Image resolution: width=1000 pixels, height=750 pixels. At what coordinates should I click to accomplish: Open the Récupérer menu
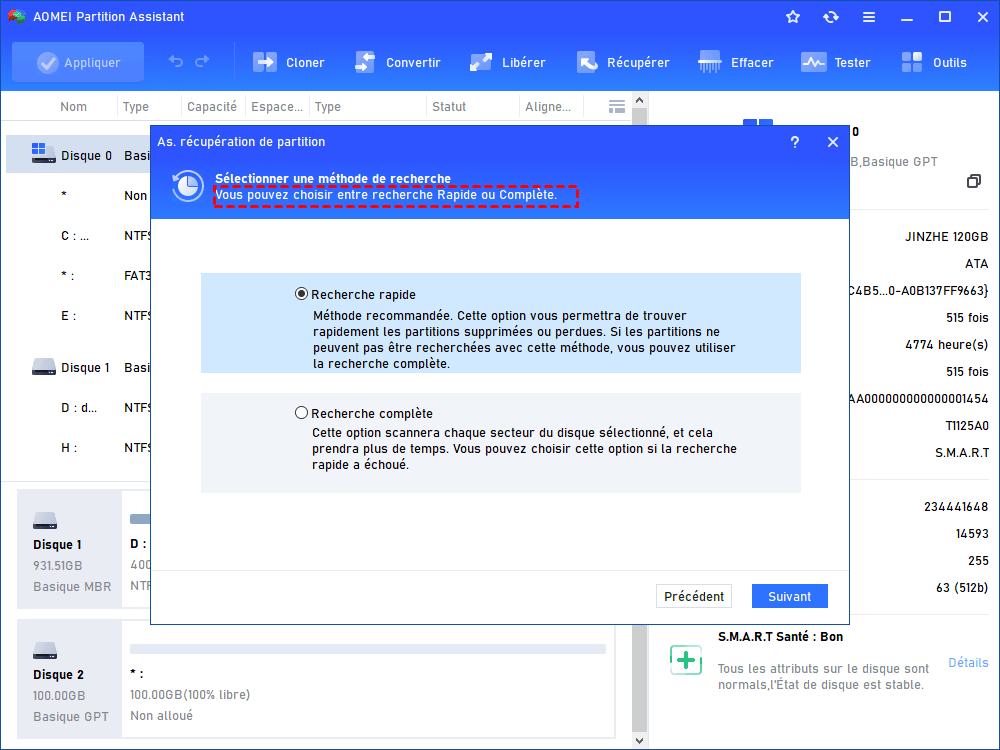click(x=623, y=62)
